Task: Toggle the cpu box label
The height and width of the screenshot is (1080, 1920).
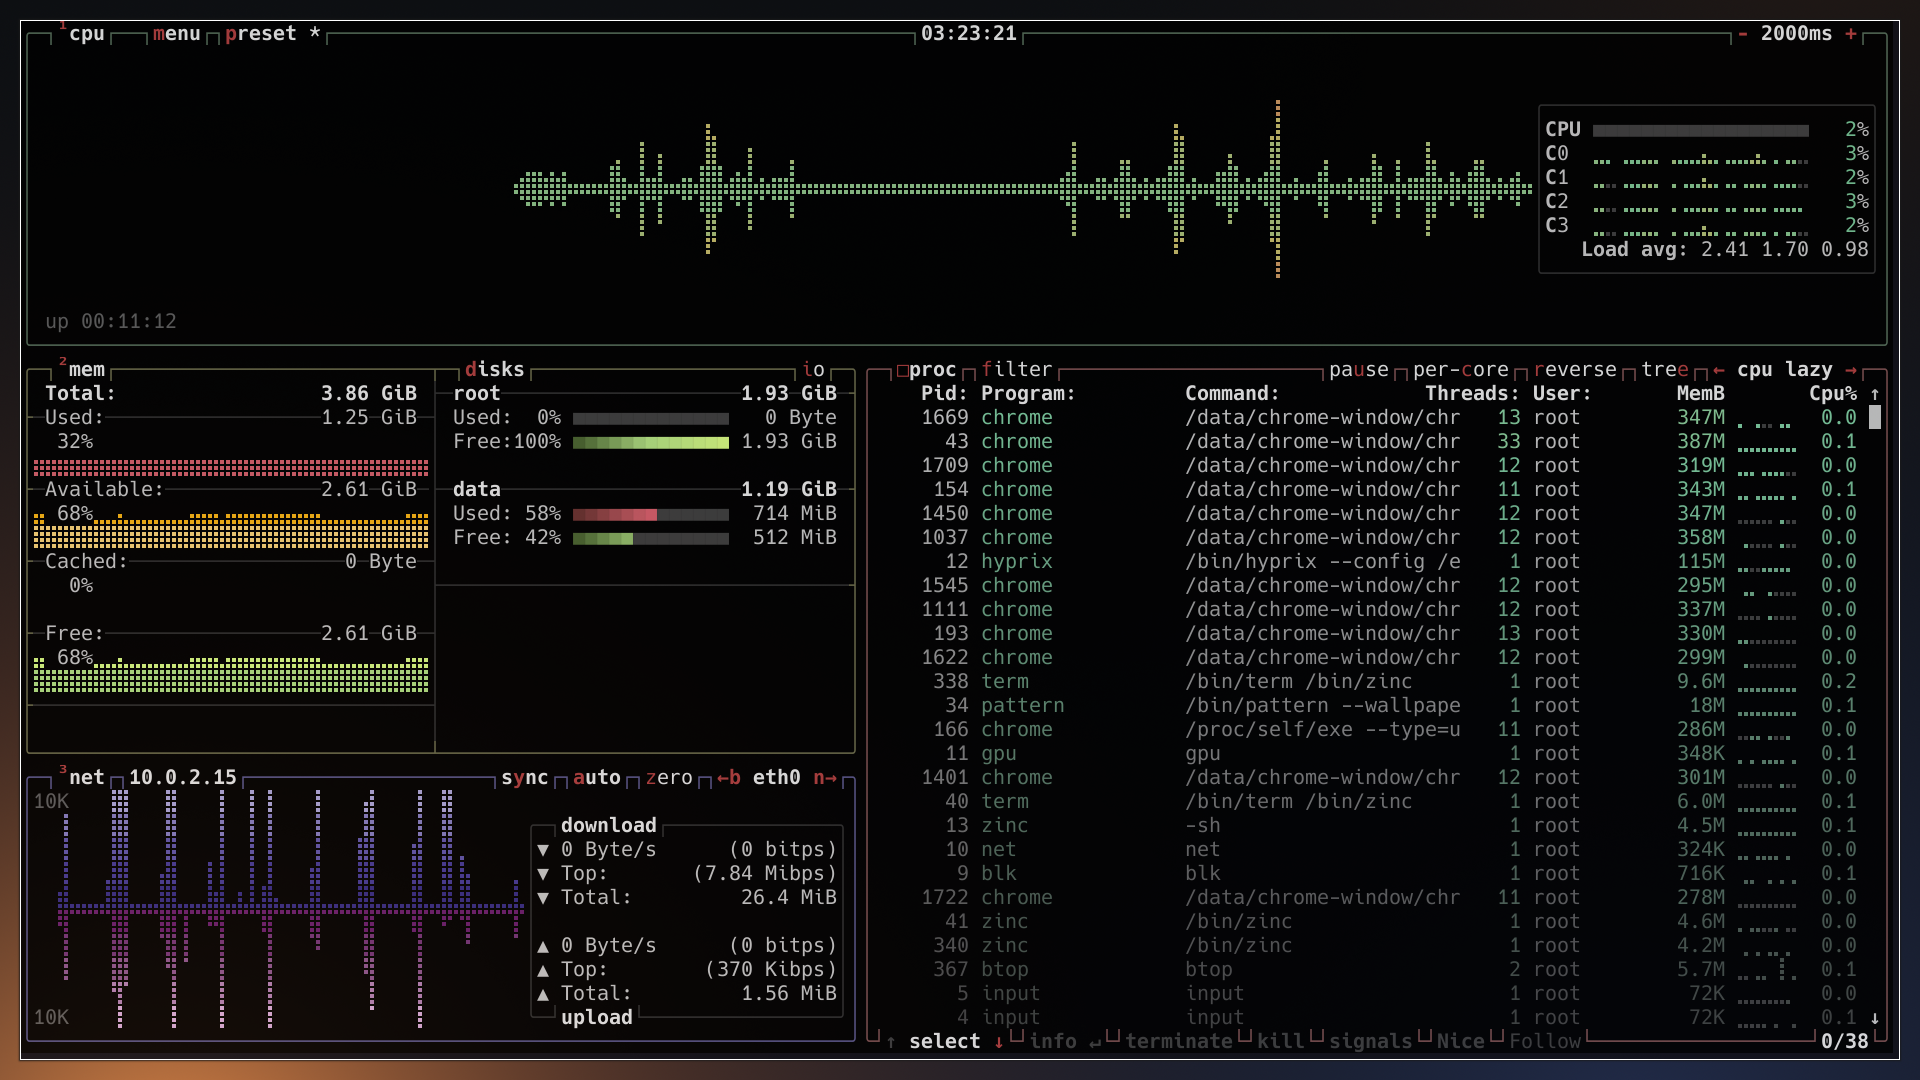Action: tap(81, 33)
